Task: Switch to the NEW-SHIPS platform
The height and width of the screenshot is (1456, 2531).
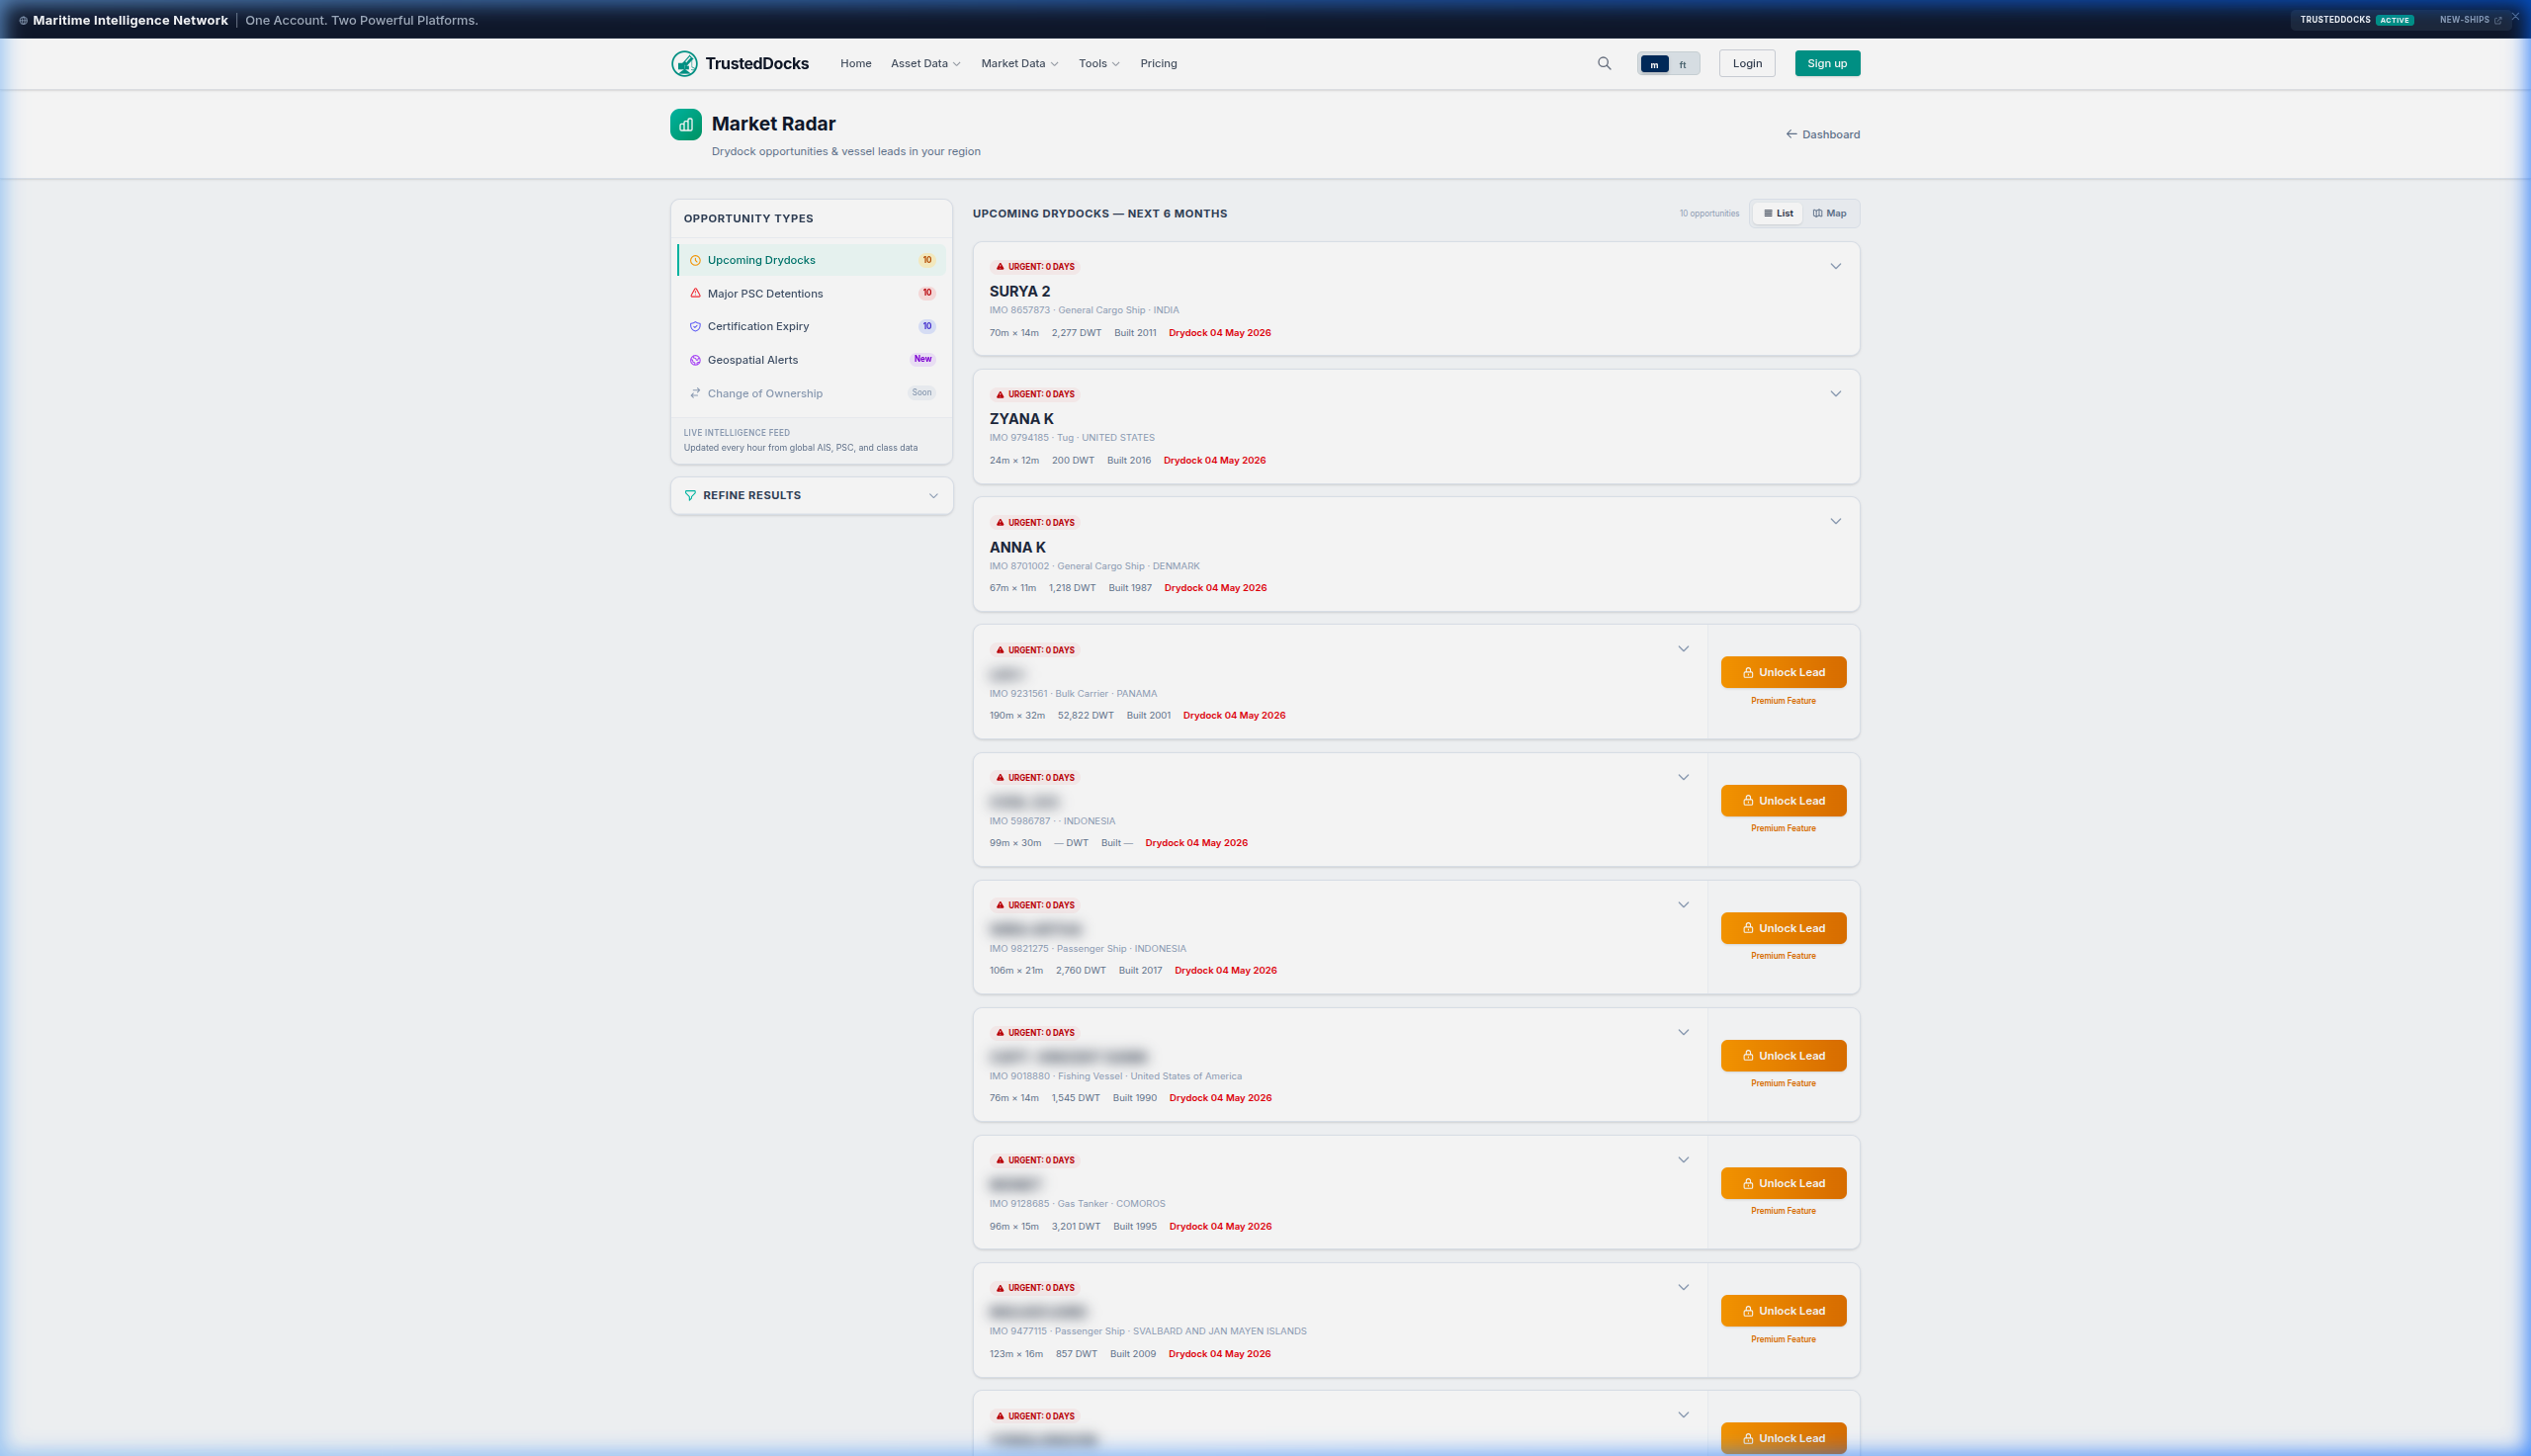Action: pos(2470,20)
